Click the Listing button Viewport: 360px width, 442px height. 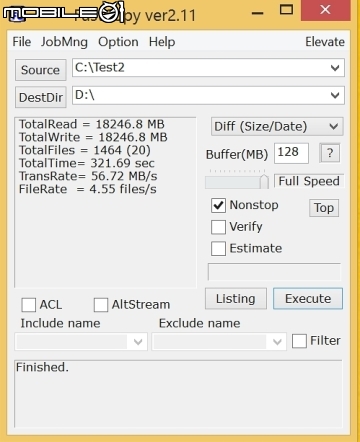coord(236,299)
